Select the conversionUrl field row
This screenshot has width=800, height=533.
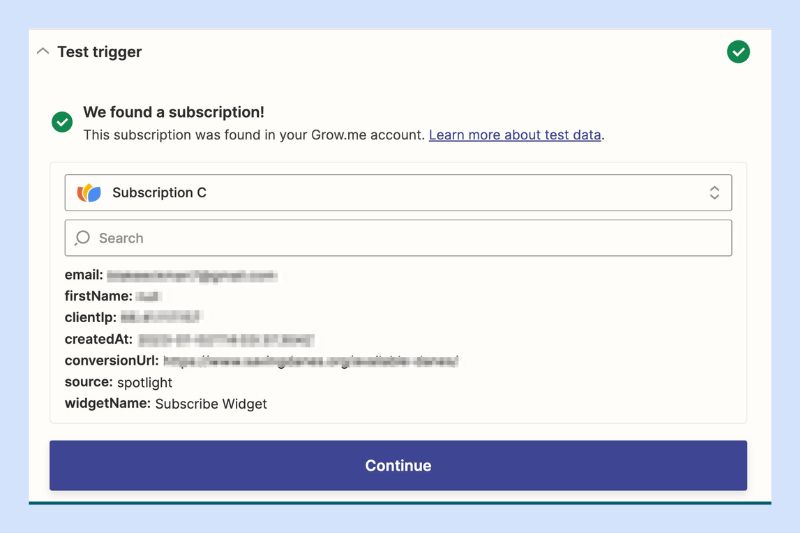click(262, 361)
